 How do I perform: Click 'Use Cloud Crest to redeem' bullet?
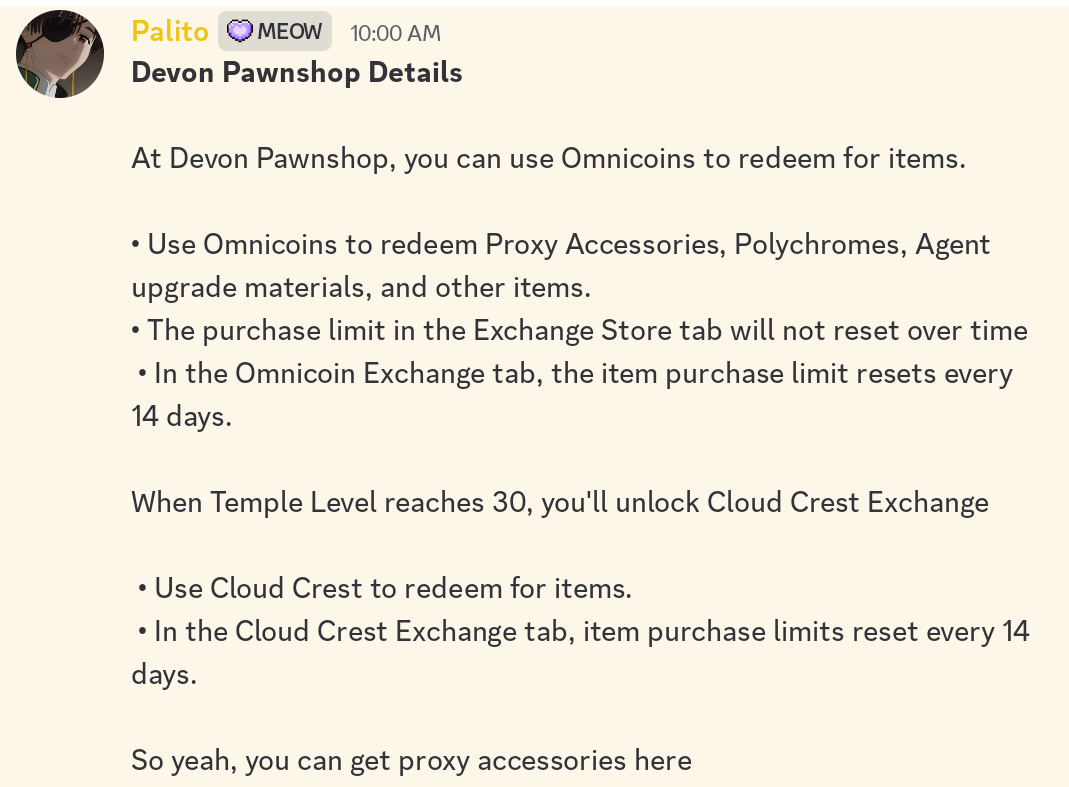(385, 588)
